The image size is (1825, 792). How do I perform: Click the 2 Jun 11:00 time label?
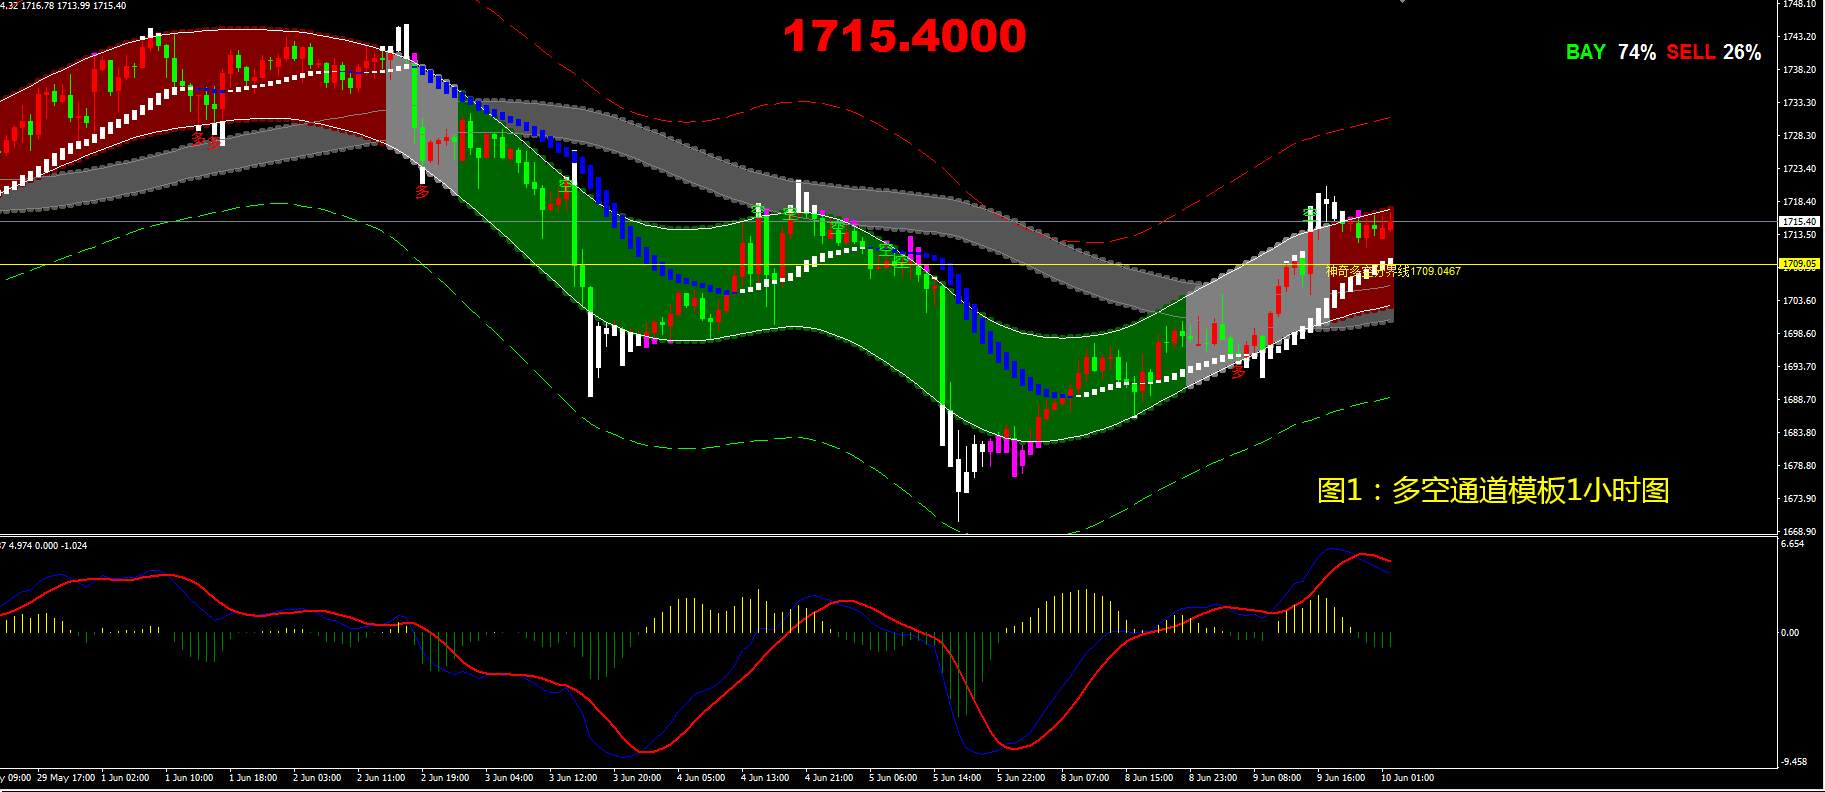pyautogui.click(x=381, y=777)
